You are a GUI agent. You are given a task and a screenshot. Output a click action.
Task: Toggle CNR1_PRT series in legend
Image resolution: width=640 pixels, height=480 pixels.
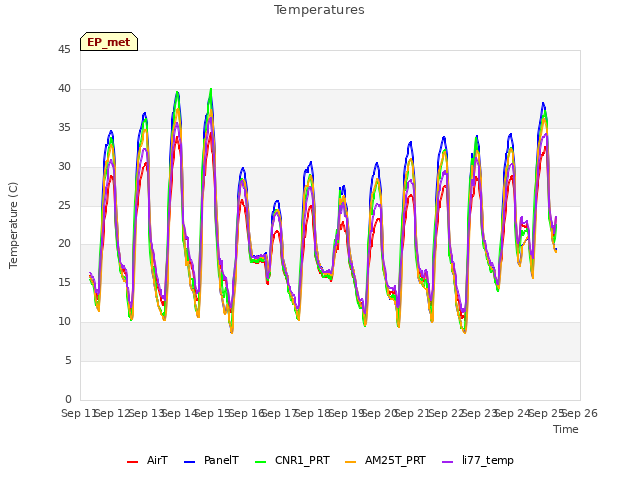(292, 460)
